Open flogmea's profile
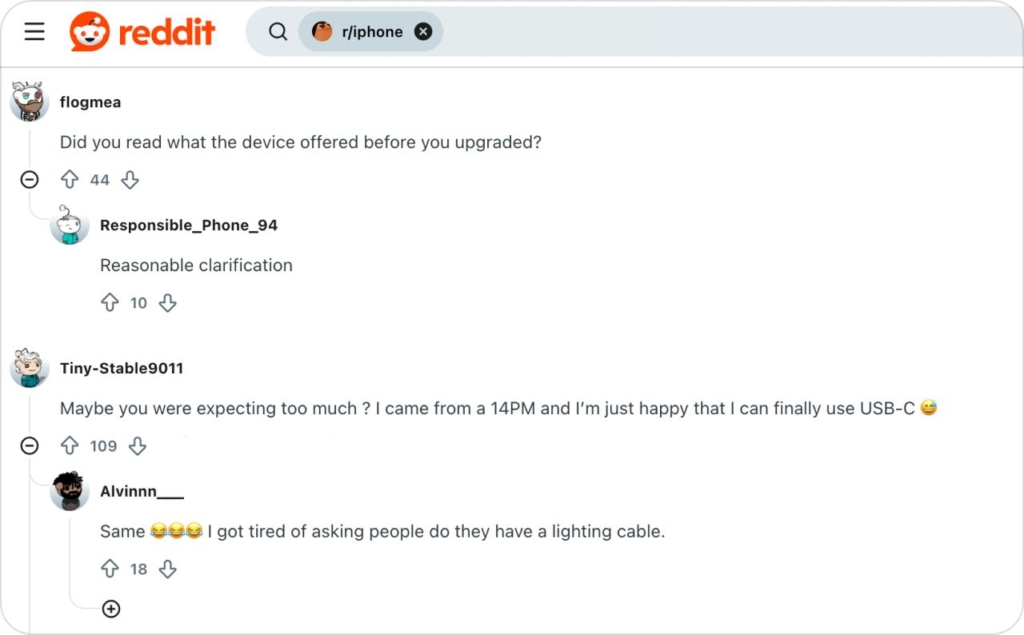 tap(90, 102)
